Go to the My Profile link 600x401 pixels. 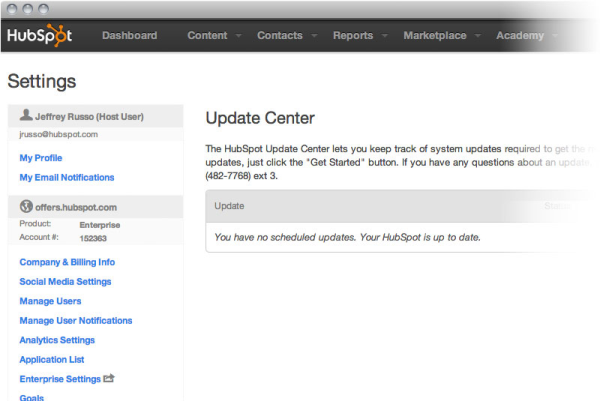(41, 158)
